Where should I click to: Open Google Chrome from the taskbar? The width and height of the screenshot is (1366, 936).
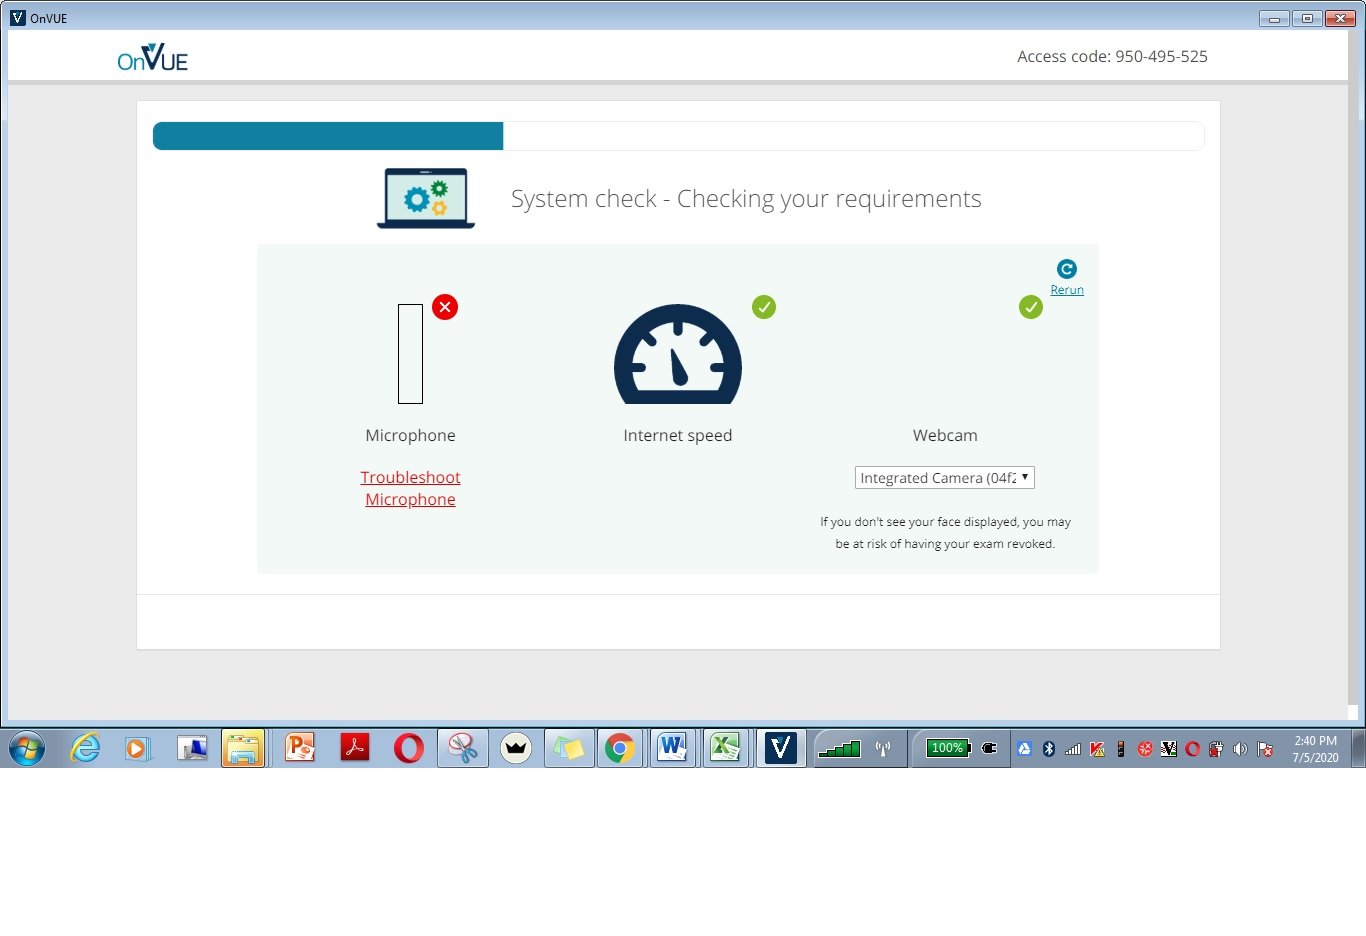click(x=620, y=748)
